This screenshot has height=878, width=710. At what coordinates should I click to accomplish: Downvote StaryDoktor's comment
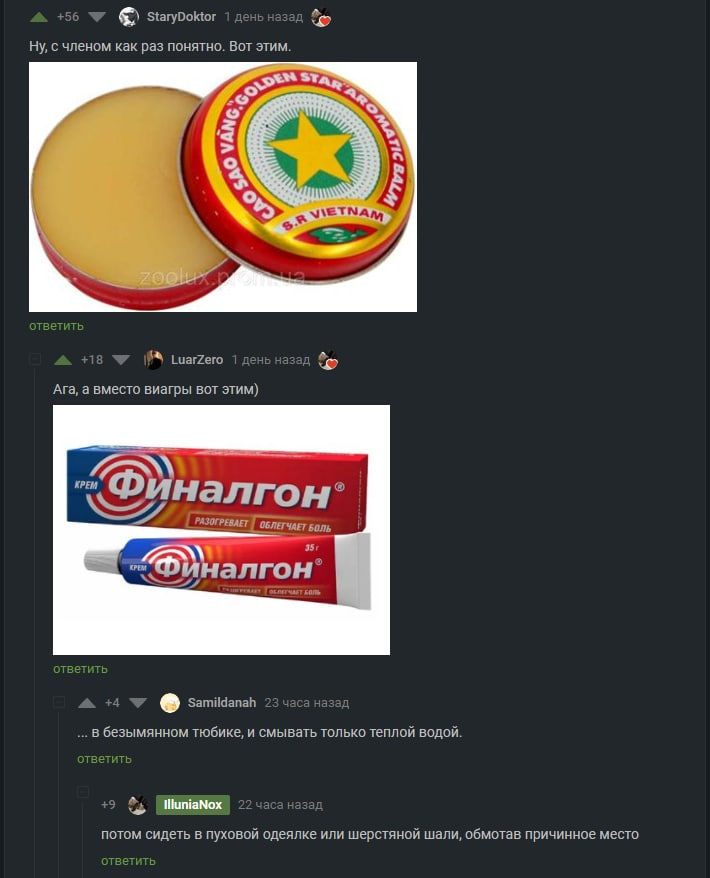coord(97,17)
